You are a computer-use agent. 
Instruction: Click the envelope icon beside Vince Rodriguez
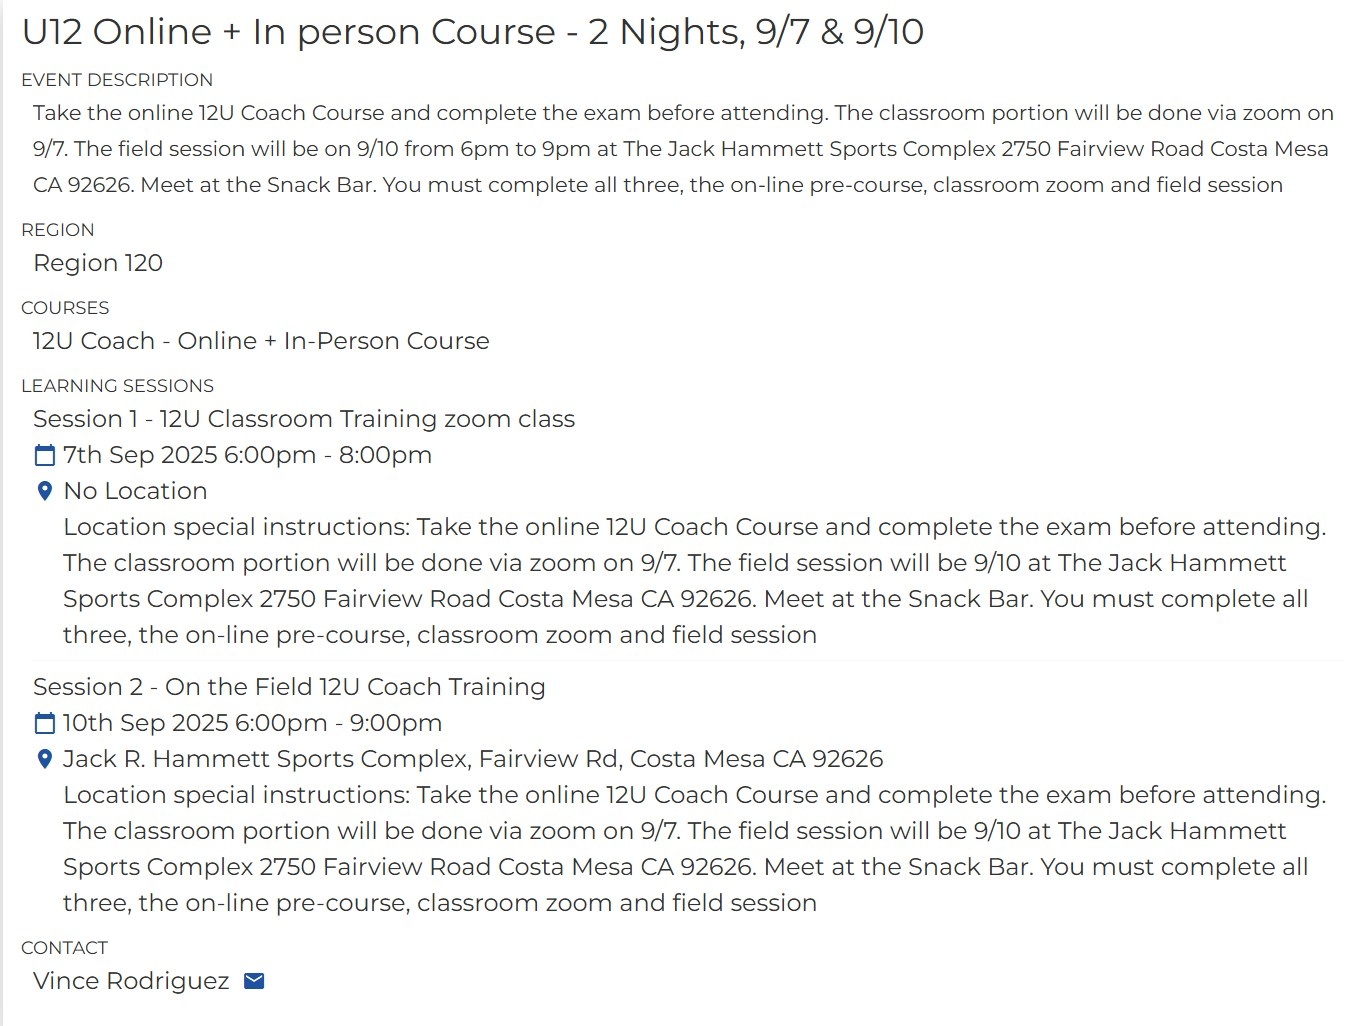254,981
